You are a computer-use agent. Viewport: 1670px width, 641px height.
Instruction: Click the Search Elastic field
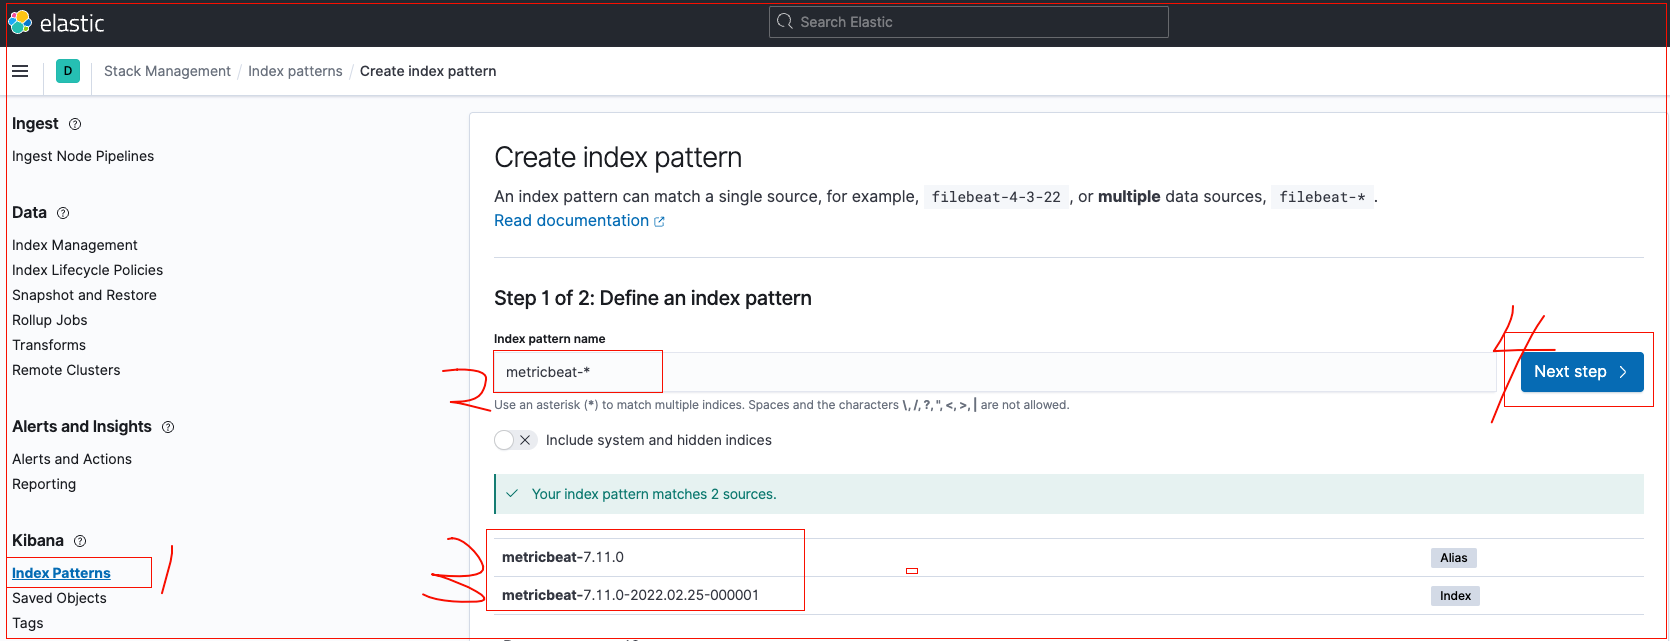coord(968,22)
